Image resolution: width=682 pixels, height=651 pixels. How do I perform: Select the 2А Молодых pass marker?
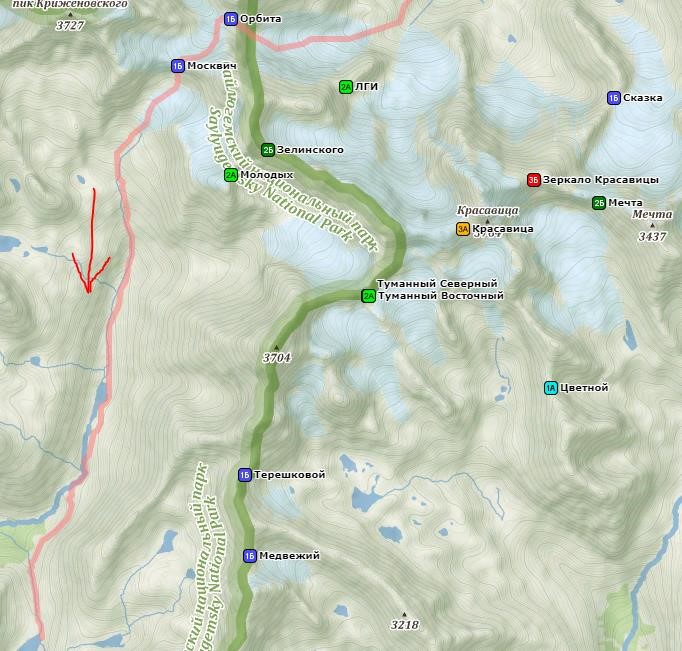tap(231, 175)
